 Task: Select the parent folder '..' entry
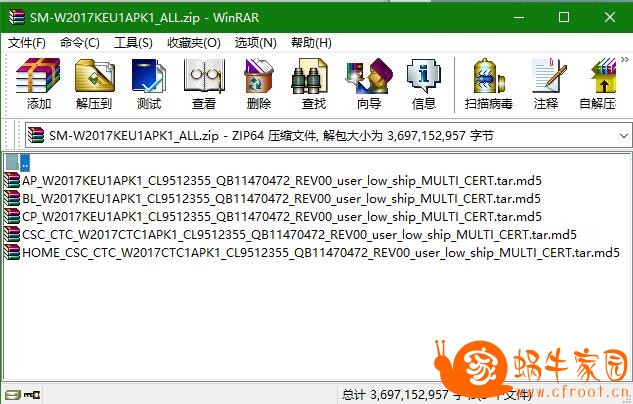[x=17, y=163]
